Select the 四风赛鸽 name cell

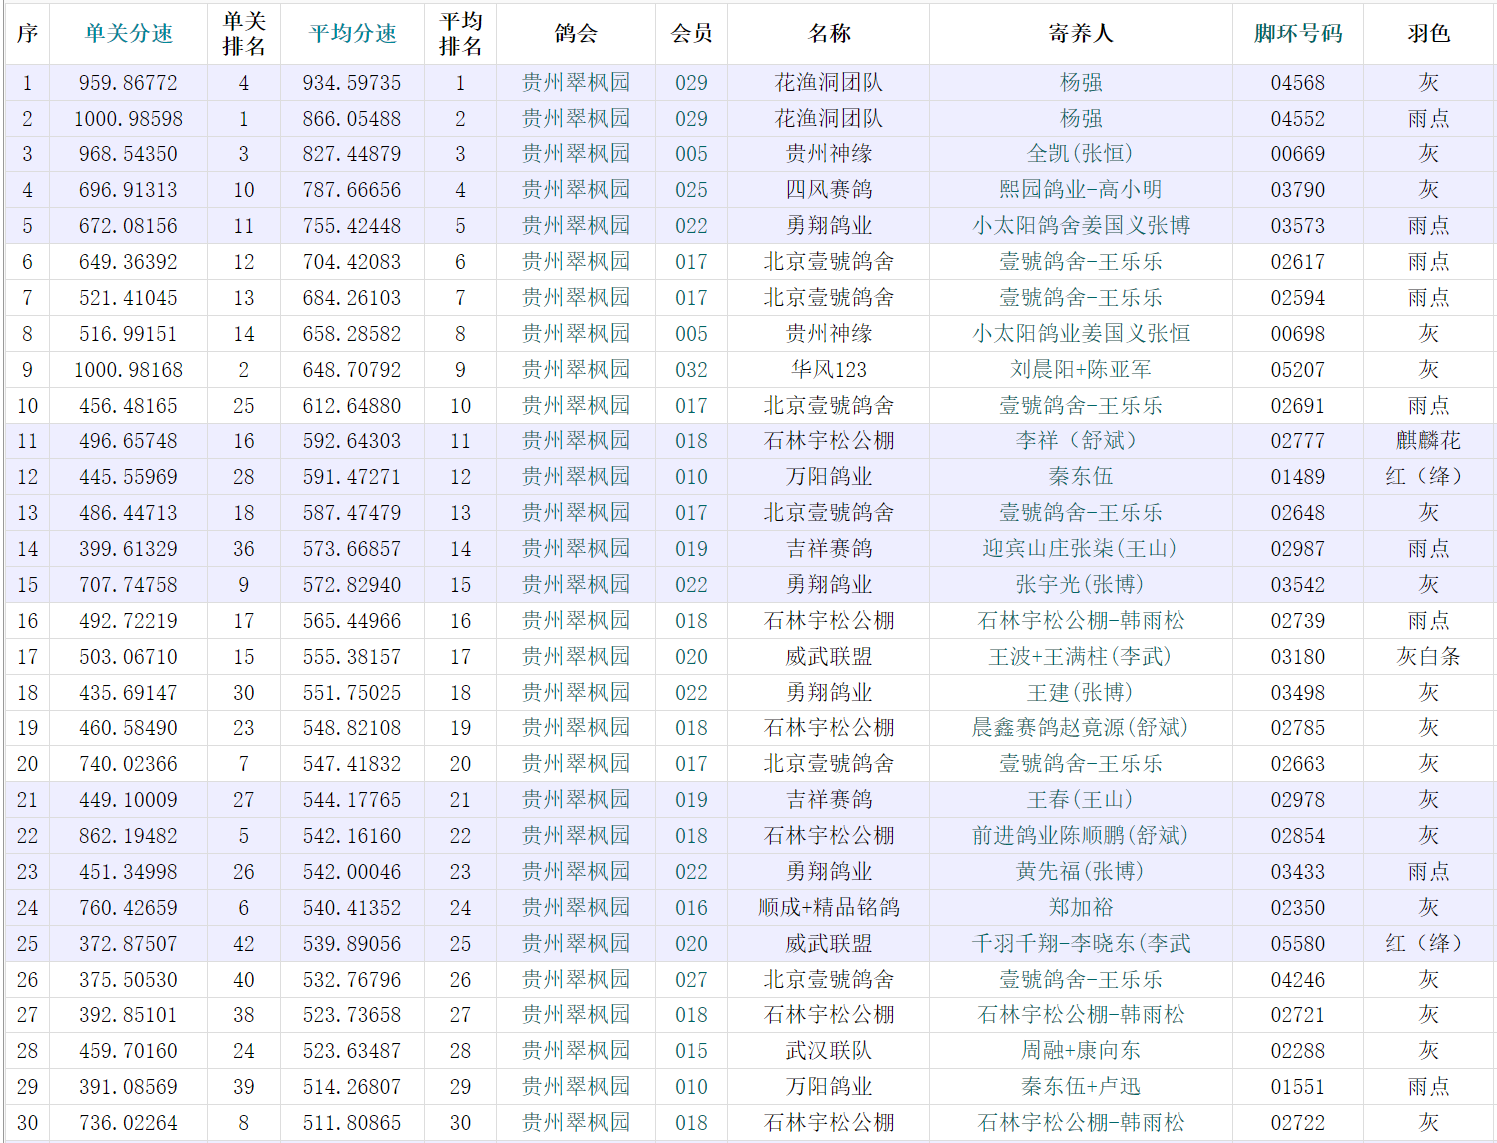(828, 190)
